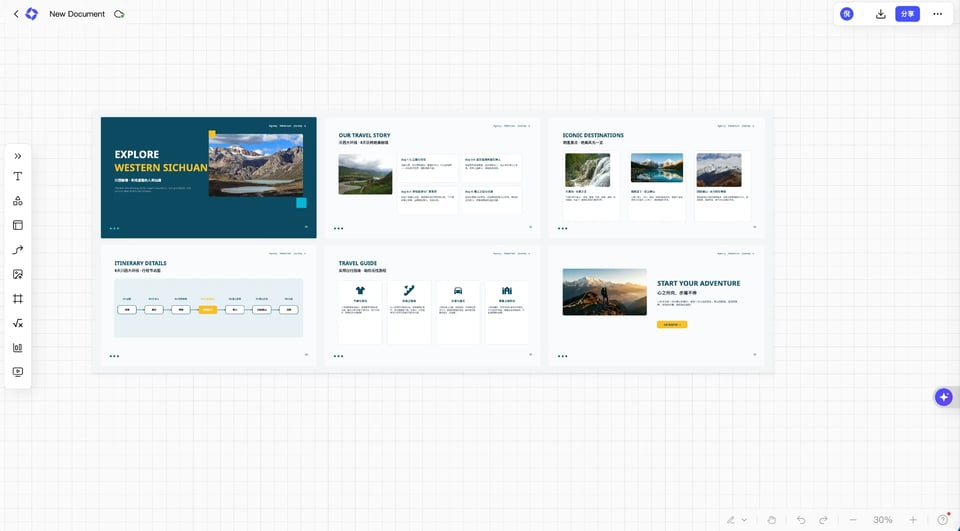960x531 pixels.
Task: Click the snowy peak destination photo
Action: (x=719, y=170)
